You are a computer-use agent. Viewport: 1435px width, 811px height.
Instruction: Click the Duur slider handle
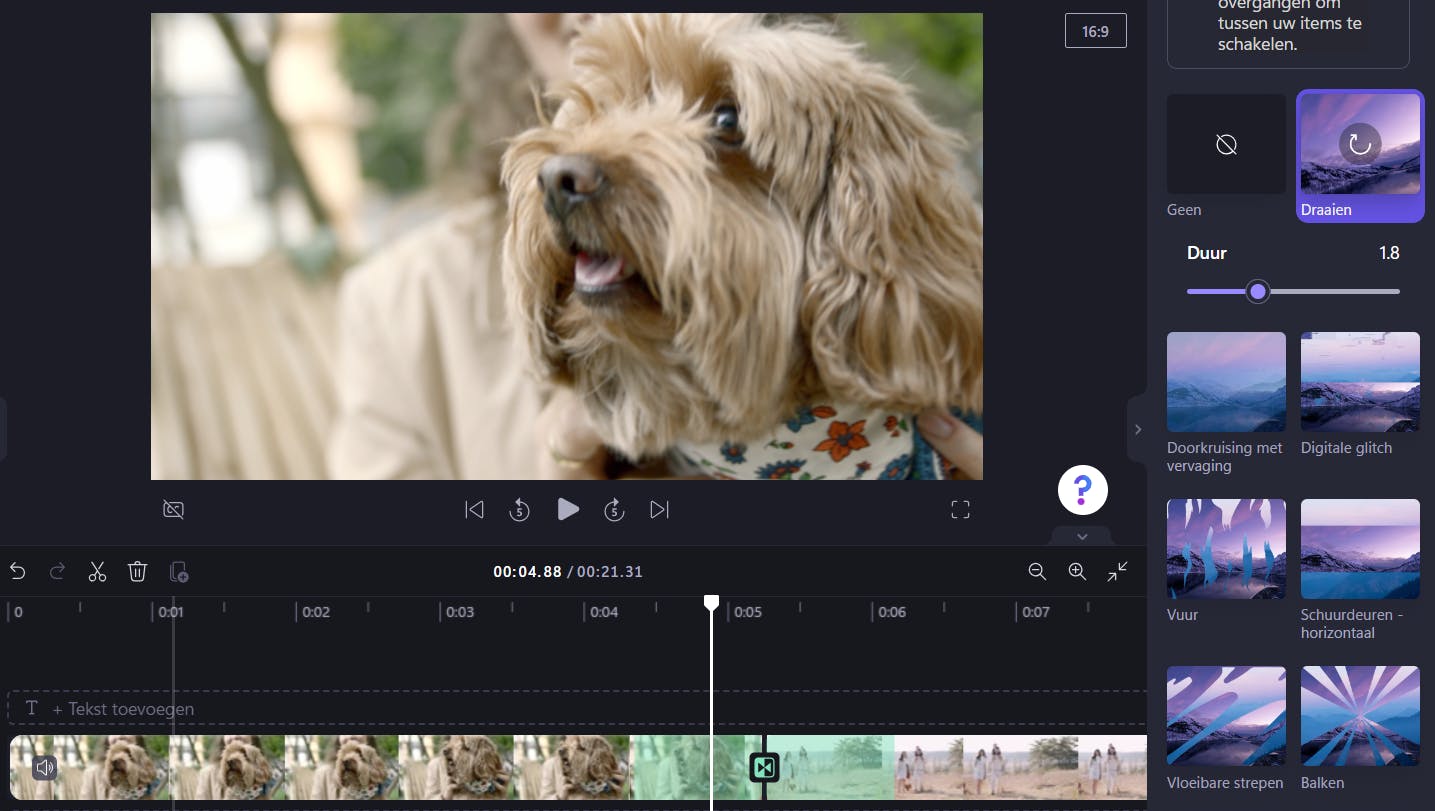(1258, 291)
